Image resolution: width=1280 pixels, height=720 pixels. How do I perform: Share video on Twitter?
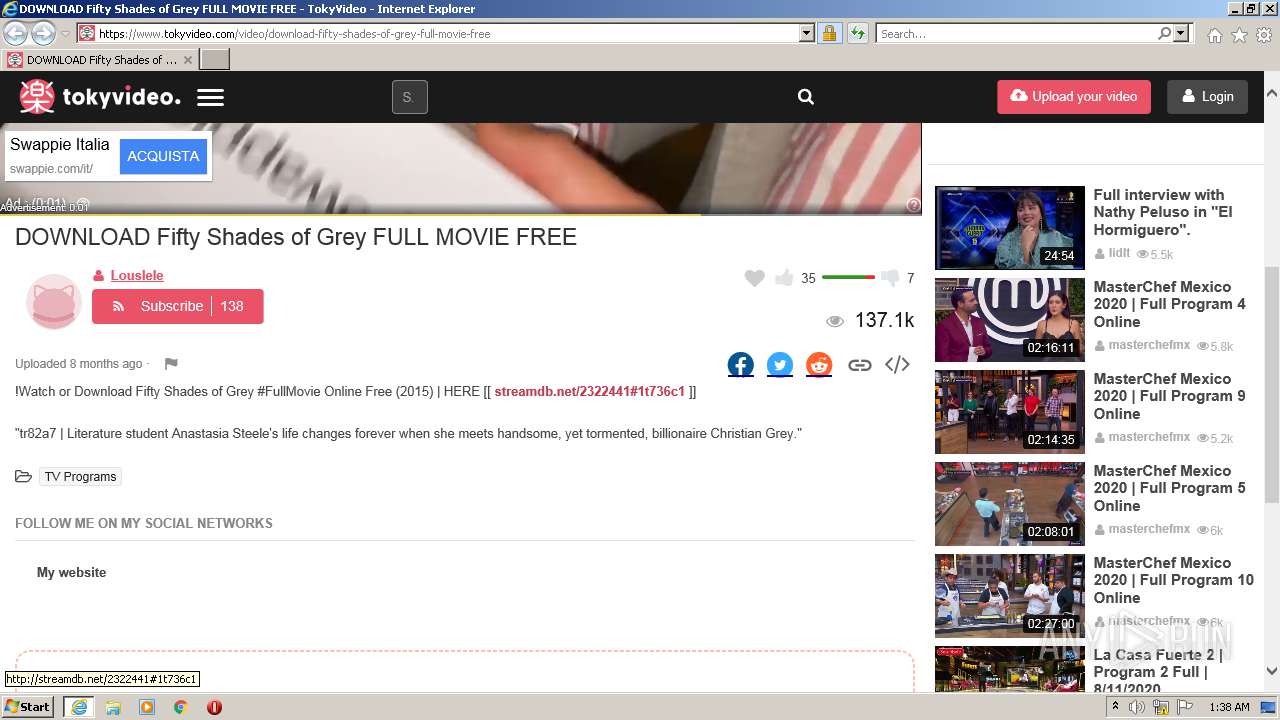780,365
